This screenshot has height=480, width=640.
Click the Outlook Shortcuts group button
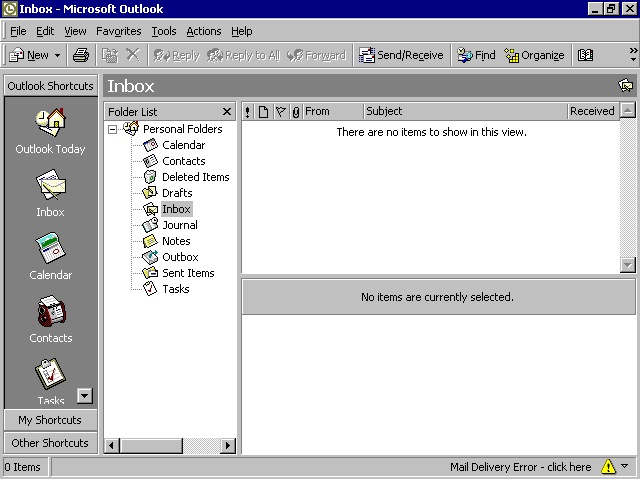51,86
